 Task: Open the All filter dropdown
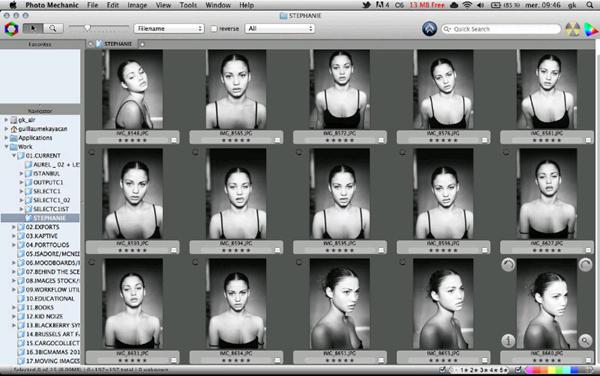(280, 29)
